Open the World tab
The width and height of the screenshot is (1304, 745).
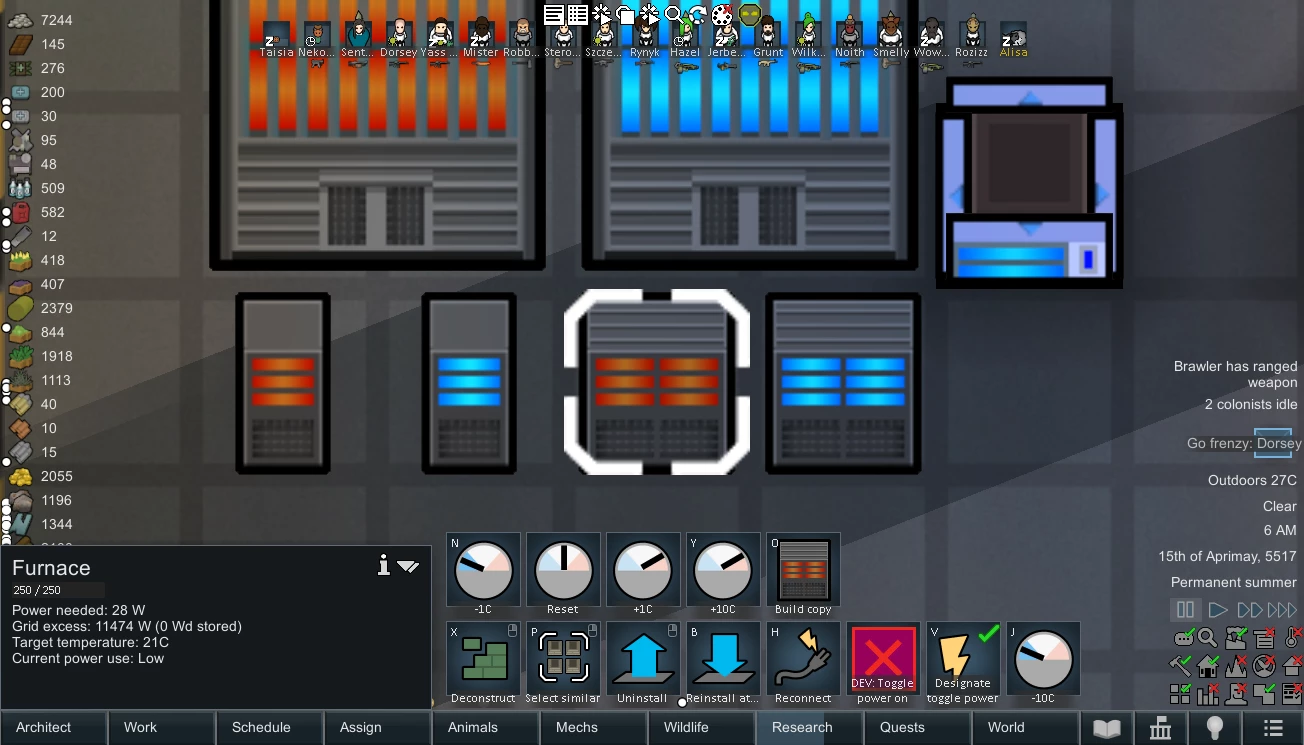click(1026, 728)
